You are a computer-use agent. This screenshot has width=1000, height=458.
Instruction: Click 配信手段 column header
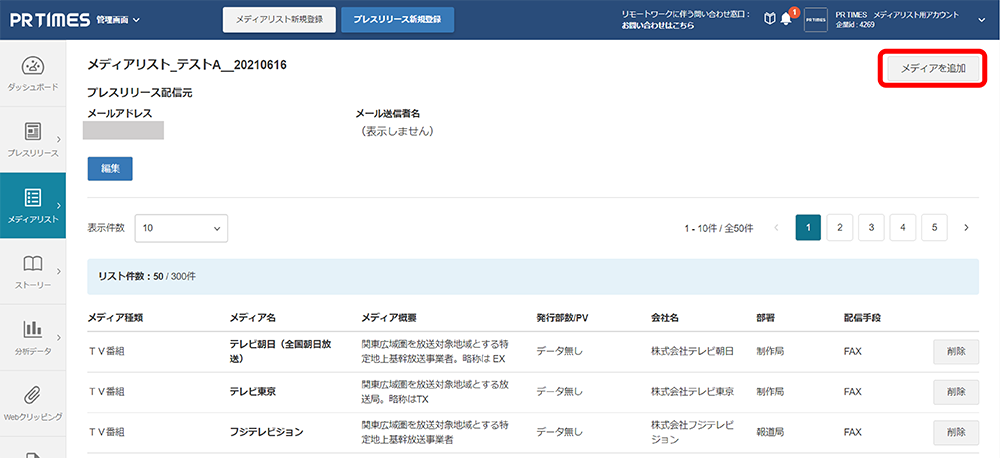coord(862,318)
